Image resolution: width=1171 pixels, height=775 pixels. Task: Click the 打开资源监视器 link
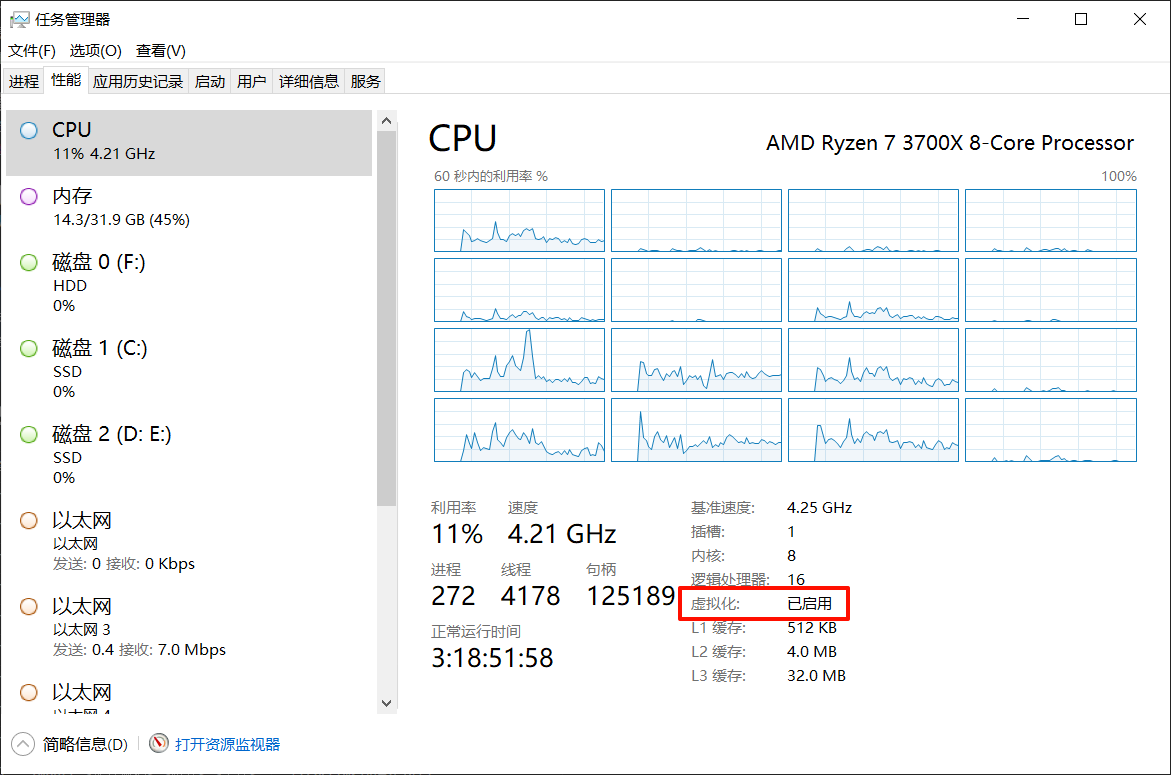pyautogui.click(x=228, y=744)
